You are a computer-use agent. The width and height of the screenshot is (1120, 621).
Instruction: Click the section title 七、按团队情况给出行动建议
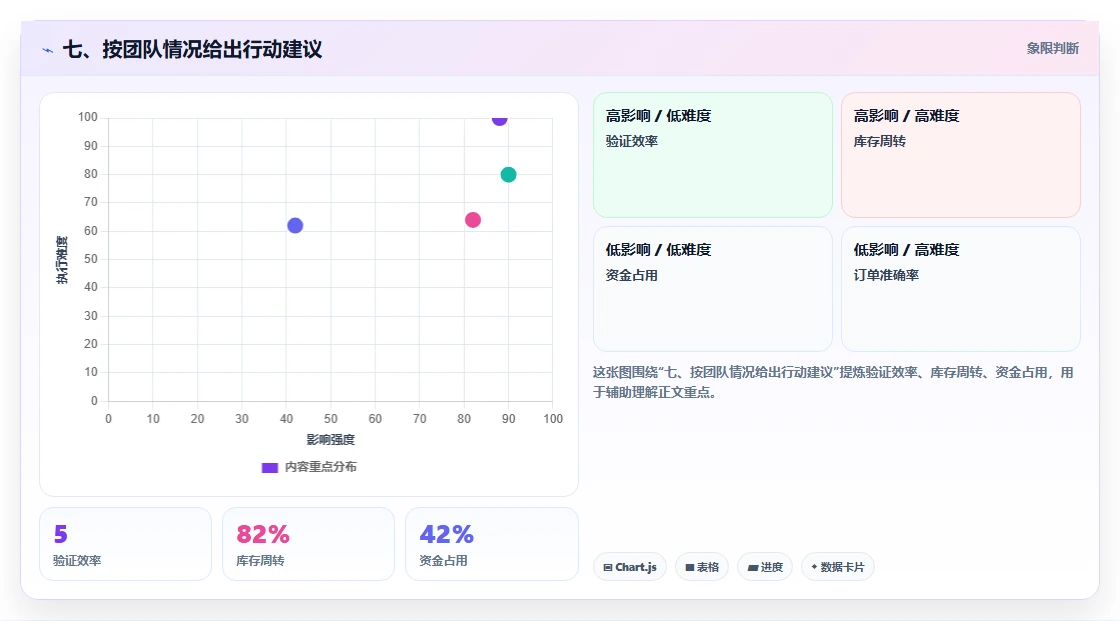point(192,49)
